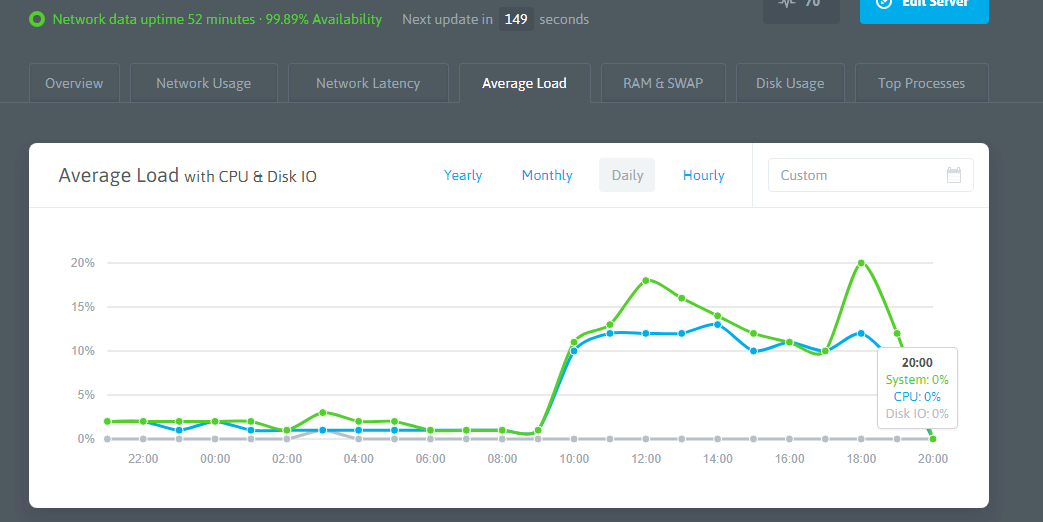Image resolution: width=1043 pixels, height=522 pixels.
Task: Click the green System peak point at 18:00
Action: (861, 263)
